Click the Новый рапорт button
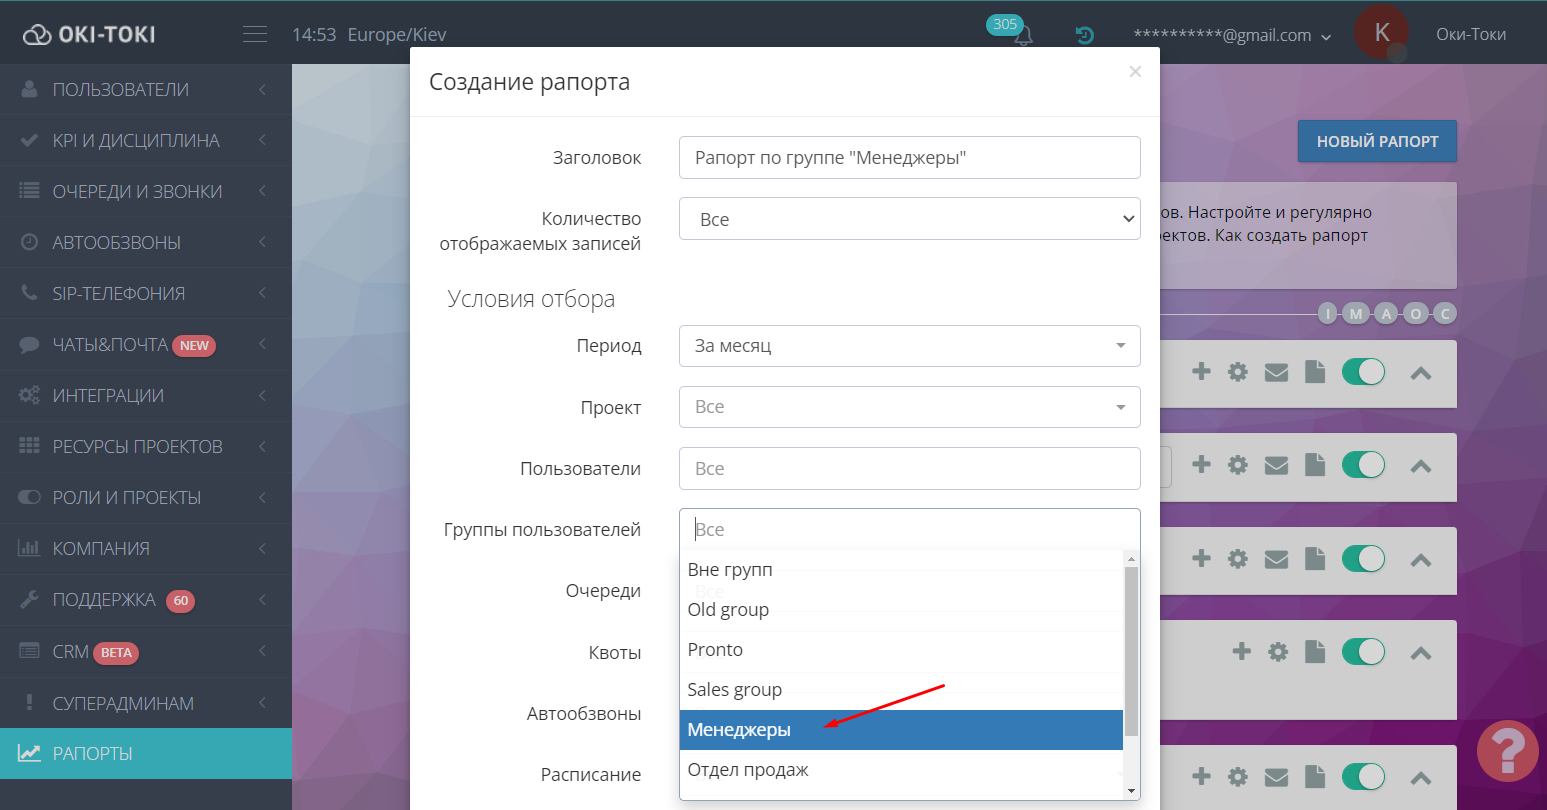 pyautogui.click(x=1377, y=141)
